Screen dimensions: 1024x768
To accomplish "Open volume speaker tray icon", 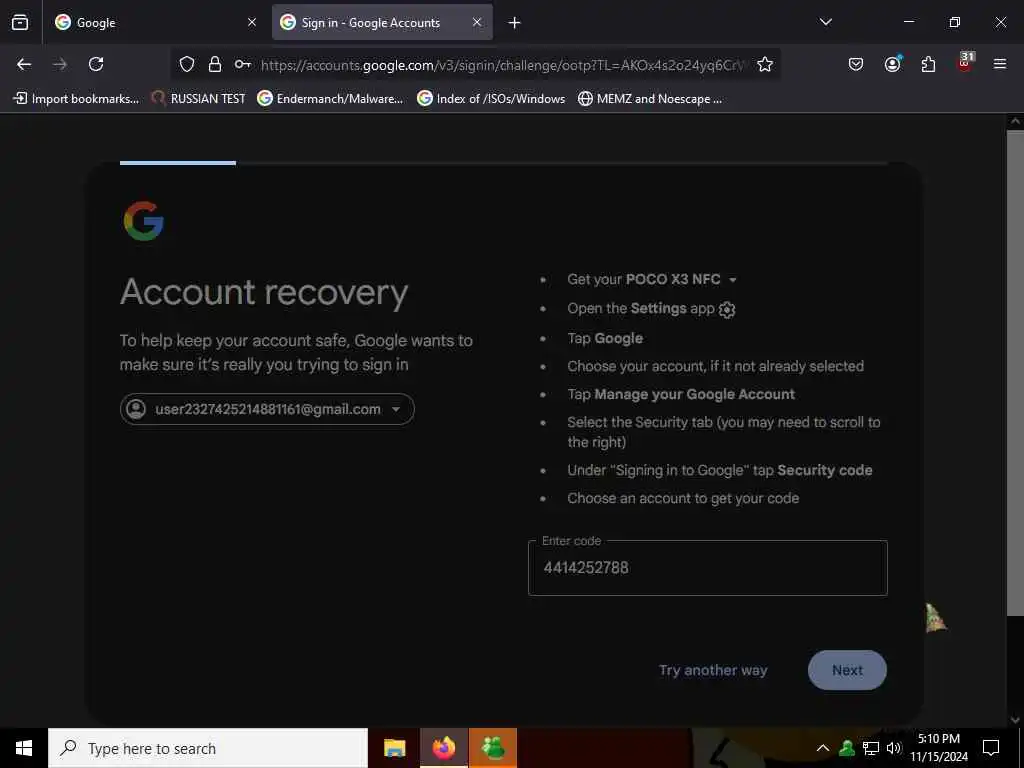I will tap(894, 748).
